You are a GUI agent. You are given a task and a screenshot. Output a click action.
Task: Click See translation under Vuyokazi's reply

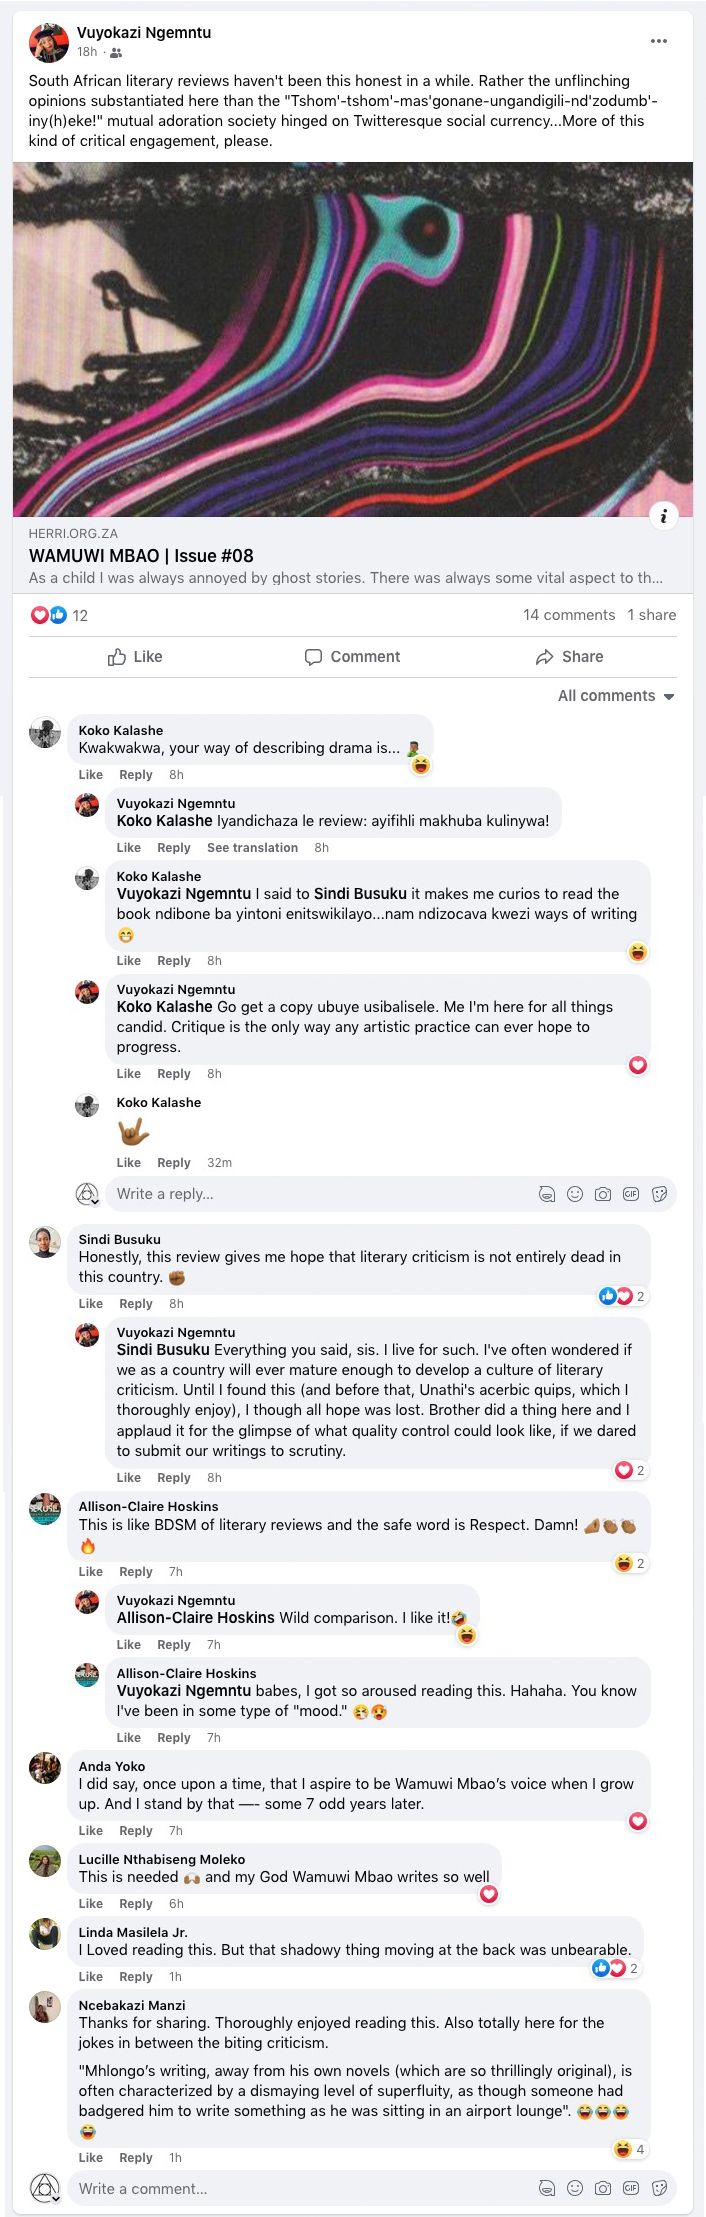point(252,847)
